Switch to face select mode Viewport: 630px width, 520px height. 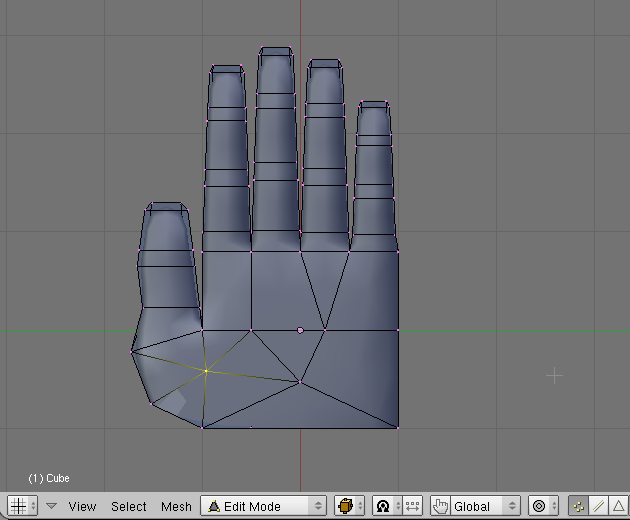[619, 506]
